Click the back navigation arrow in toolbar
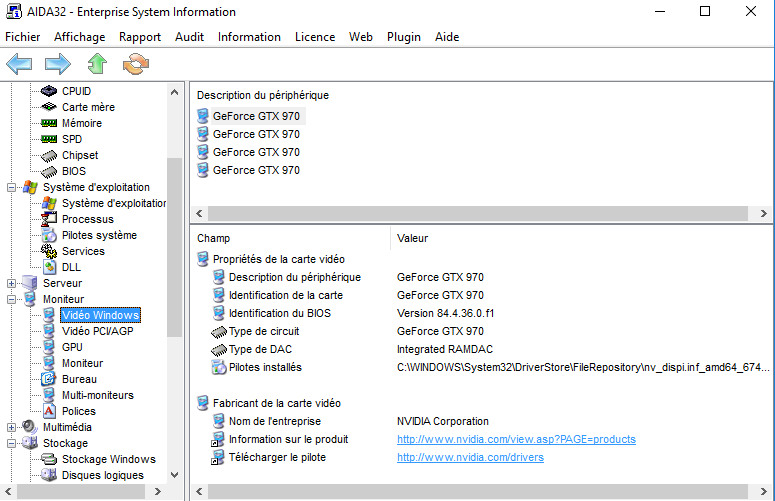 (19, 65)
